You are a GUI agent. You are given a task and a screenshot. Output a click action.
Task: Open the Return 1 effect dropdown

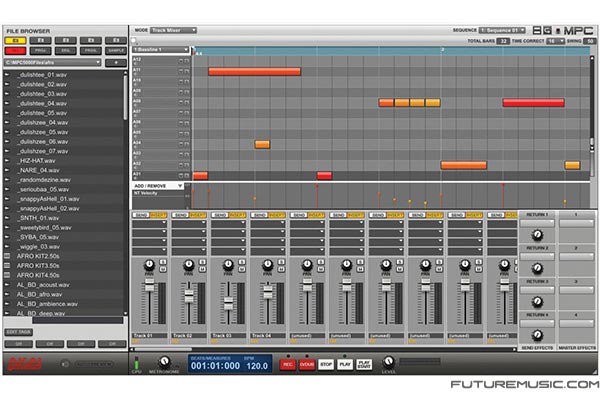coord(537,223)
